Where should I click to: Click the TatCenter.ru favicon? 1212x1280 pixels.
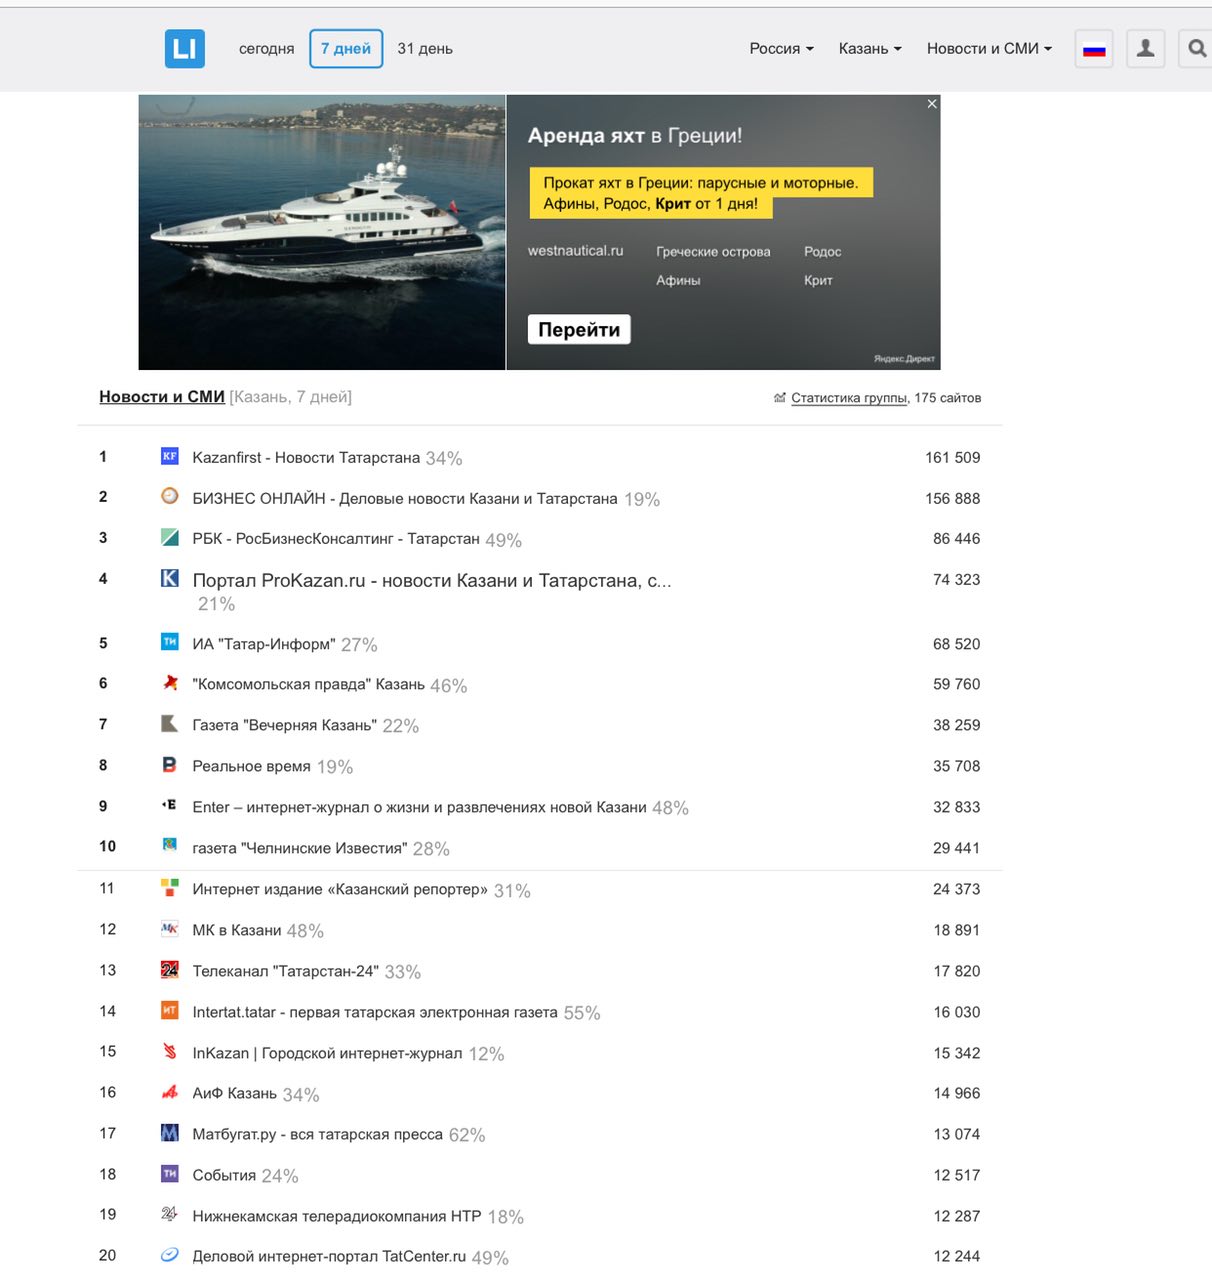[170, 1255]
